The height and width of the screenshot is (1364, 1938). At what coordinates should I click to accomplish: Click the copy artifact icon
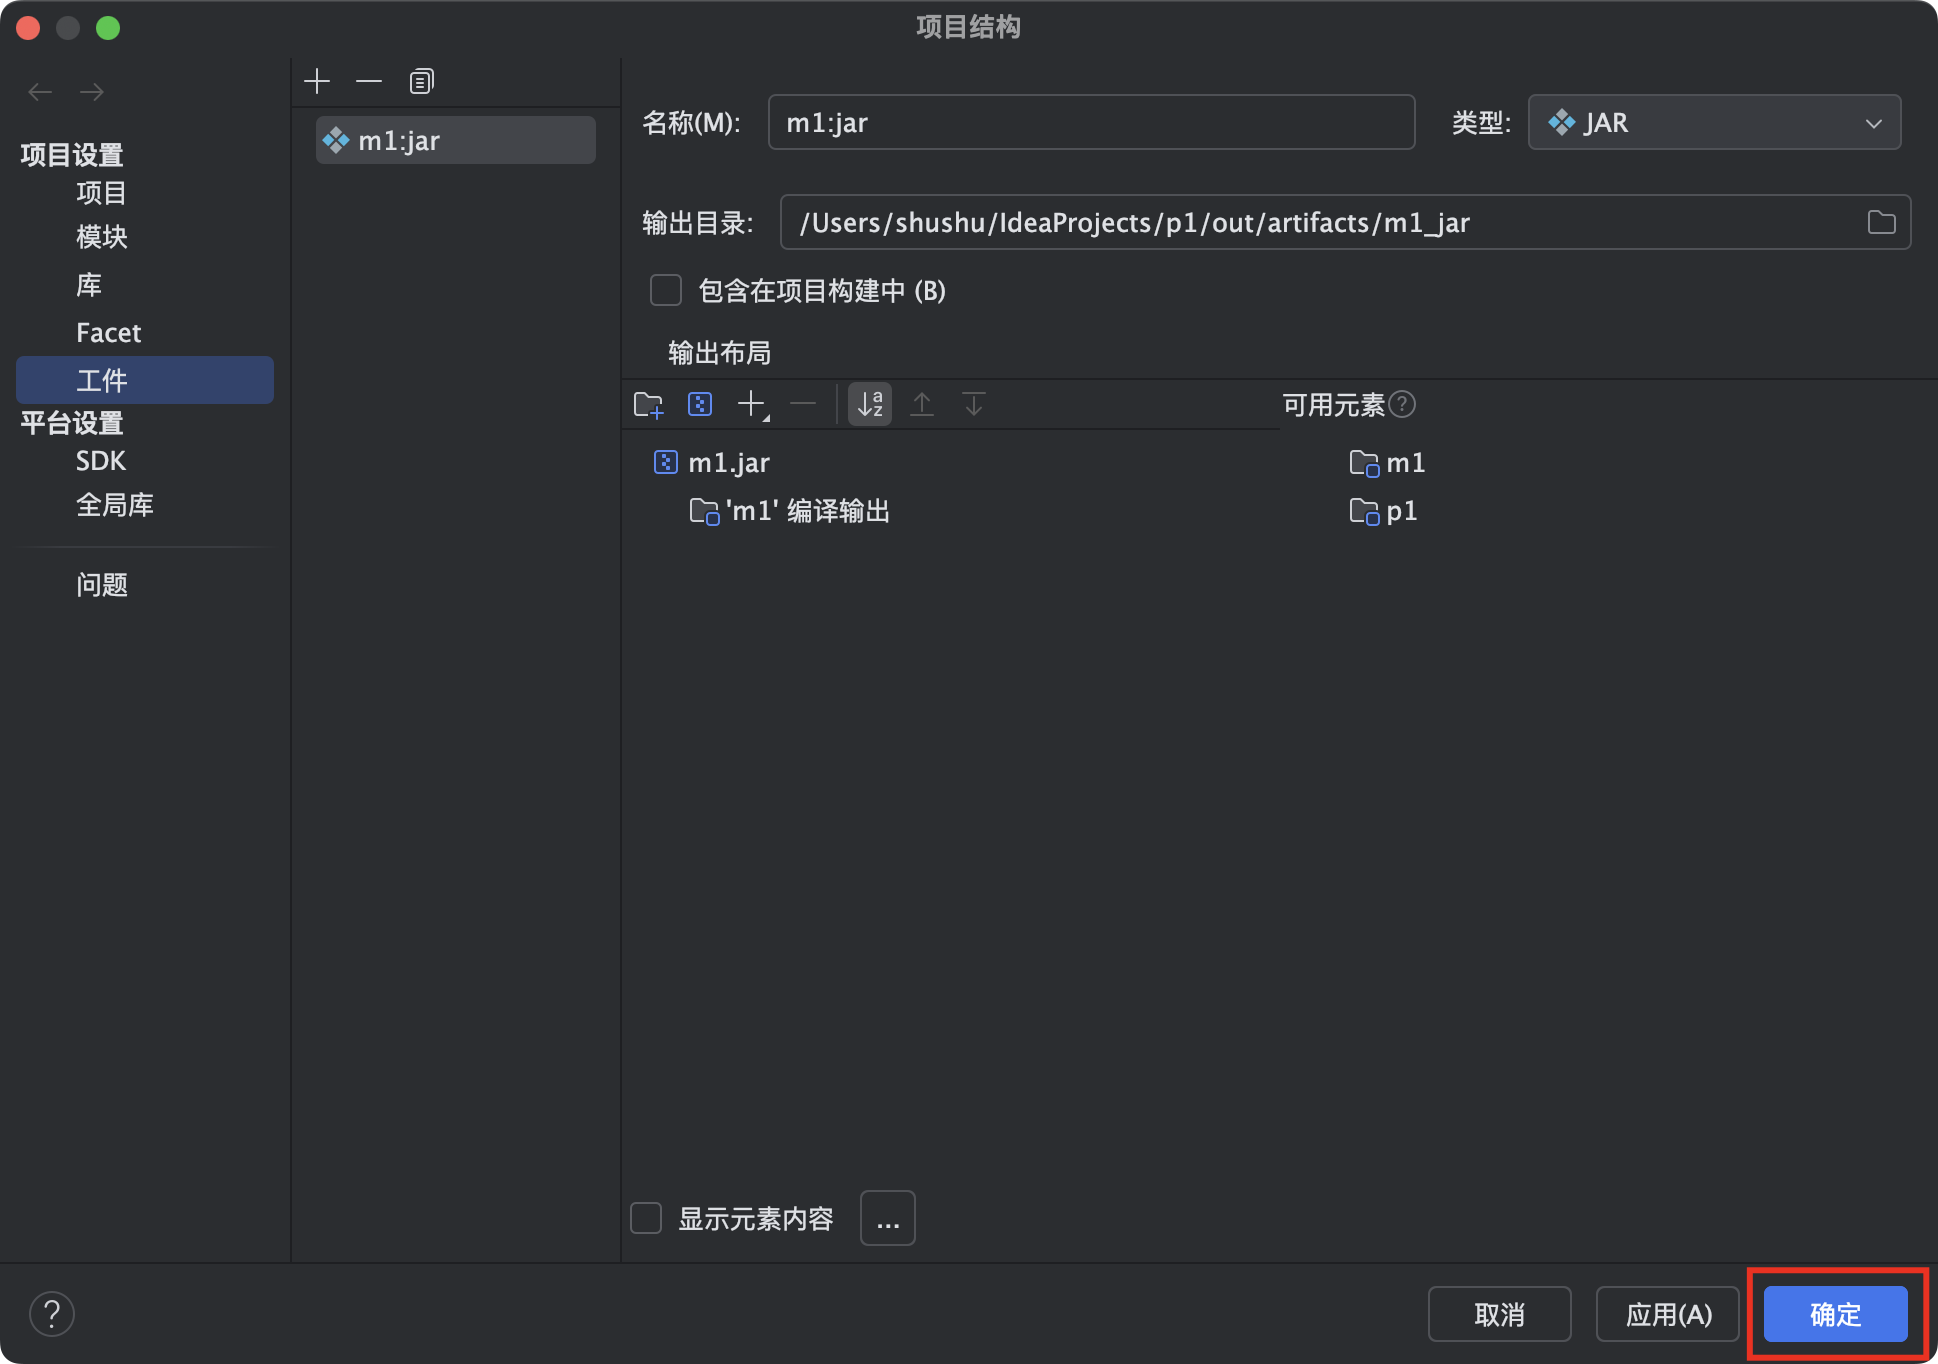coord(421,81)
